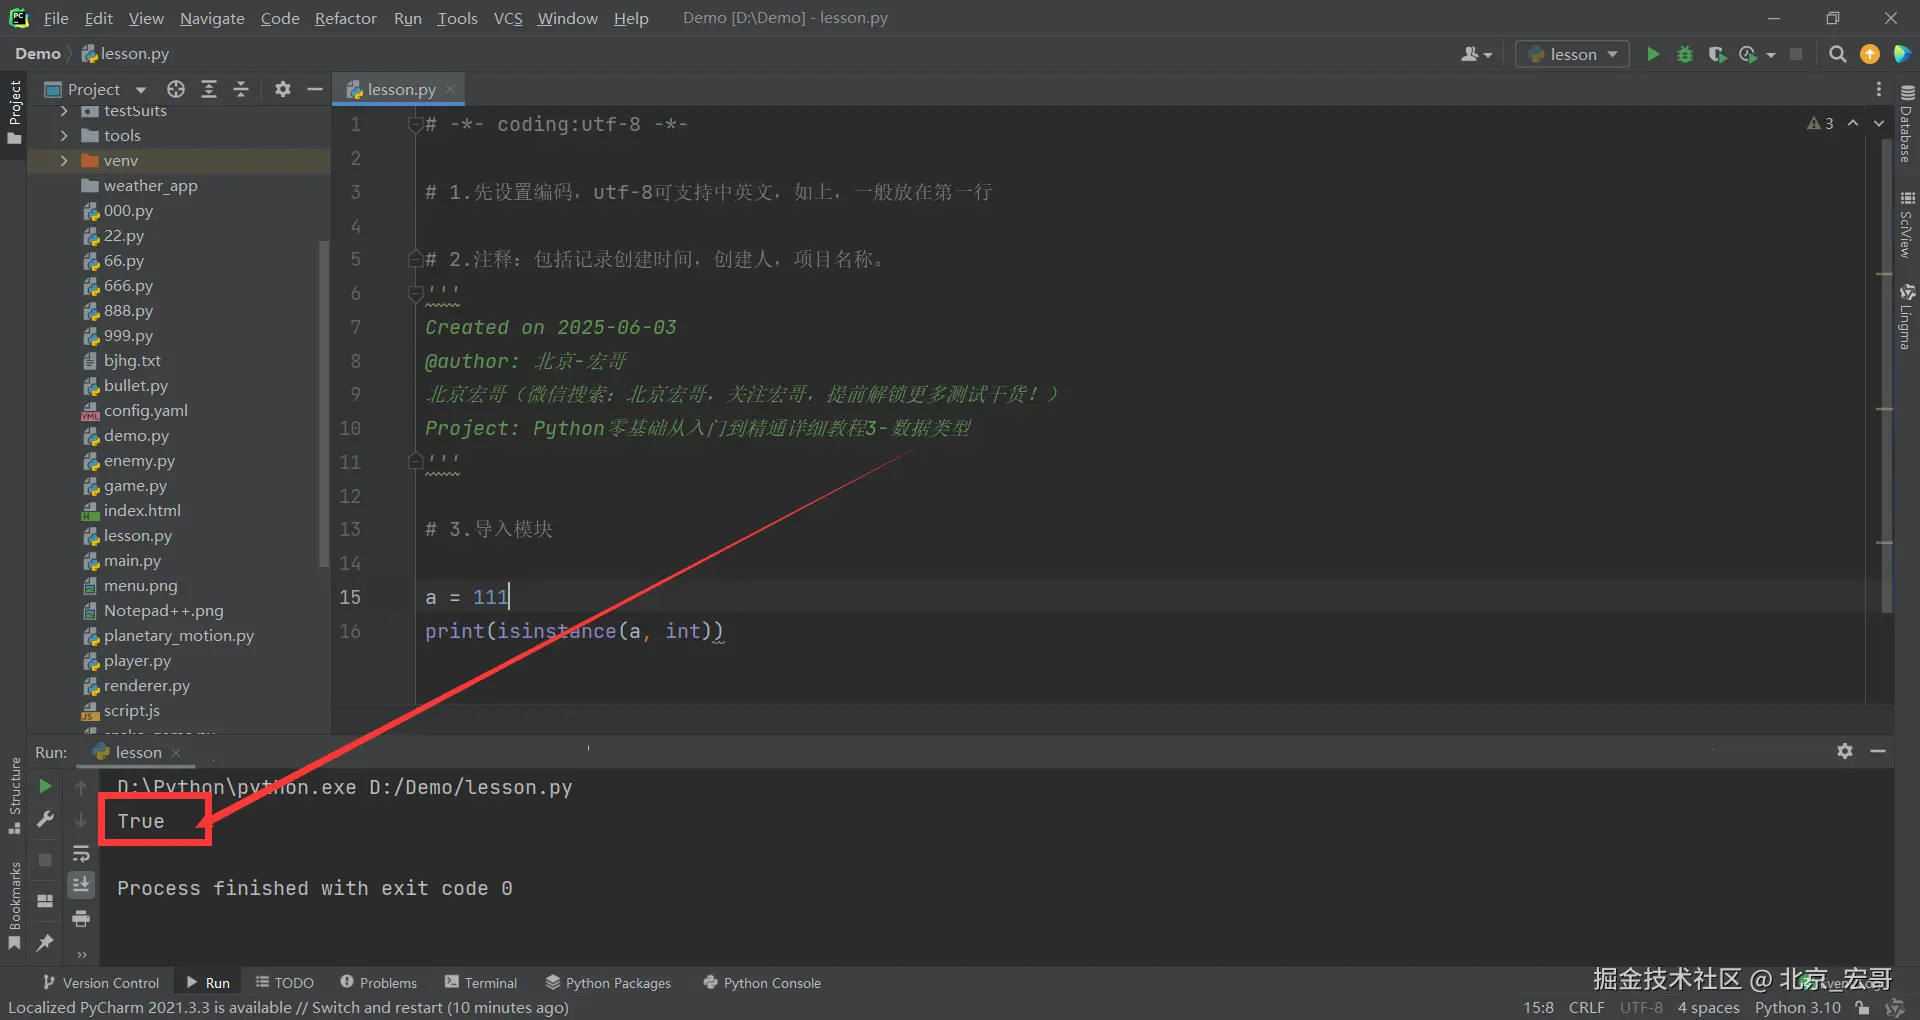Open Run panel settings gear
The image size is (1920, 1020).
coord(1845,751)
